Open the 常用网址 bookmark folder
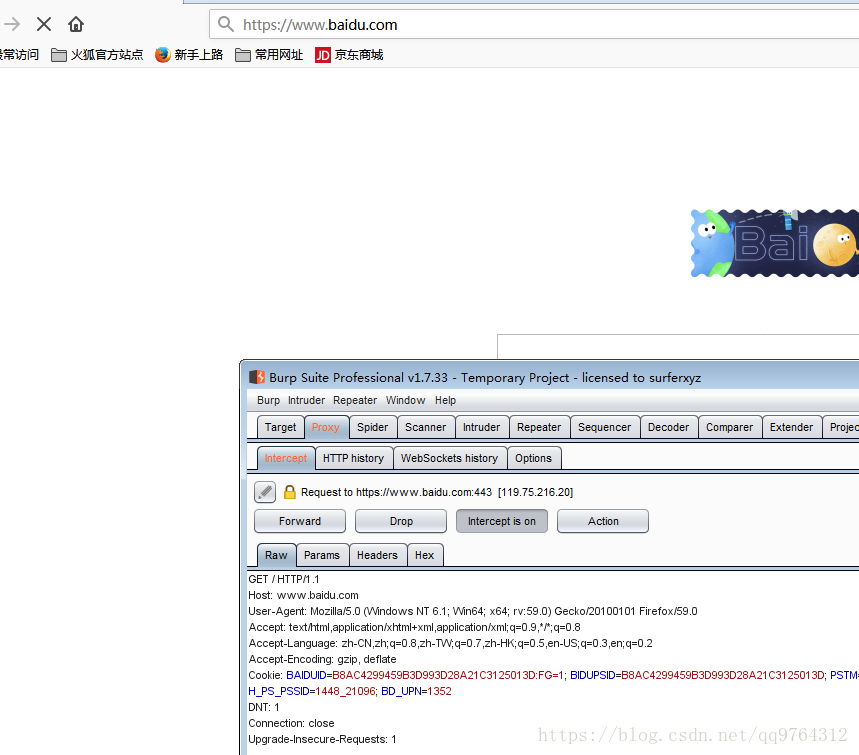This screenshot has height=755, width=859. [269, 55]
